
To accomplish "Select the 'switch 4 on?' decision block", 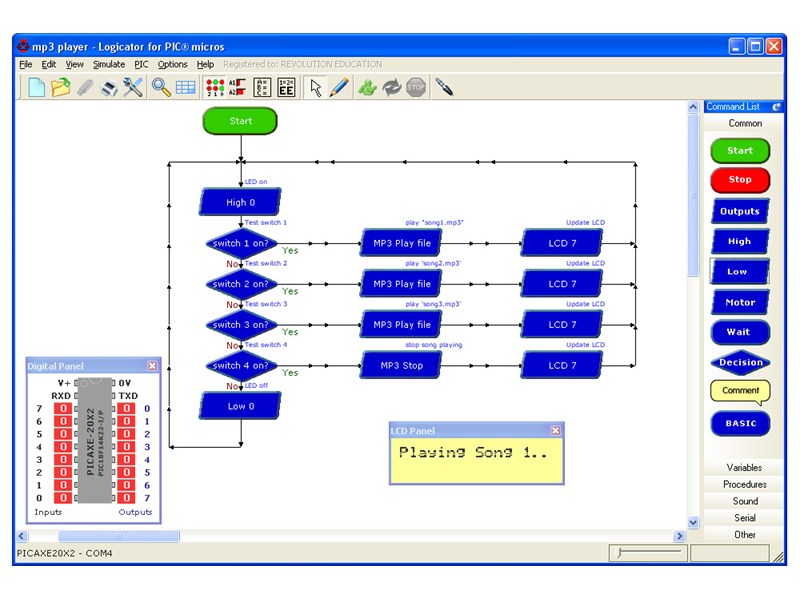I will pyautogui.click(x=241, y=366).
